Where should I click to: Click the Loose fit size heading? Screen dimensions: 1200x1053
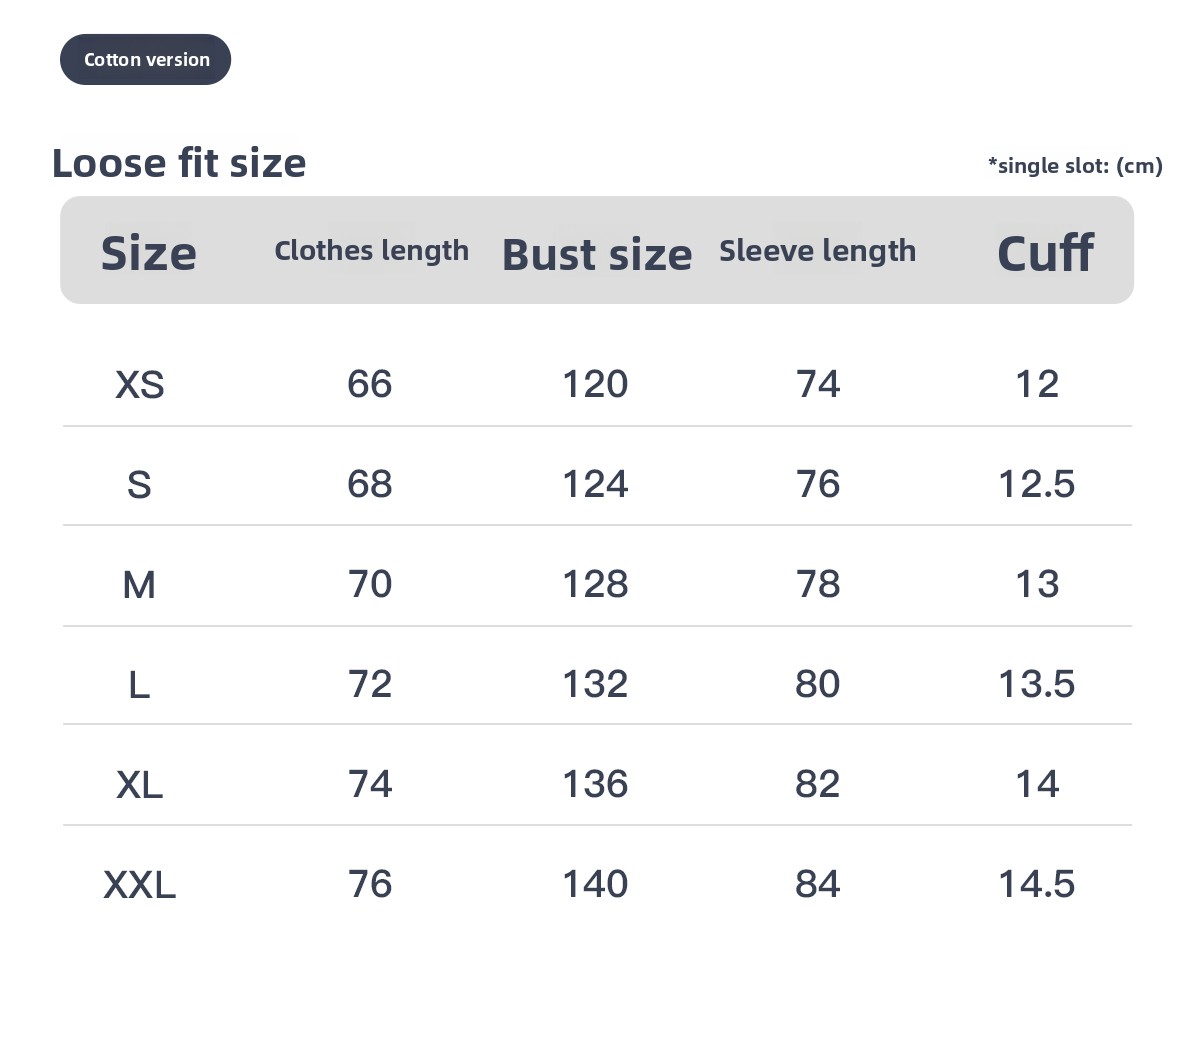pyautogui.click(x=179, y=163)
